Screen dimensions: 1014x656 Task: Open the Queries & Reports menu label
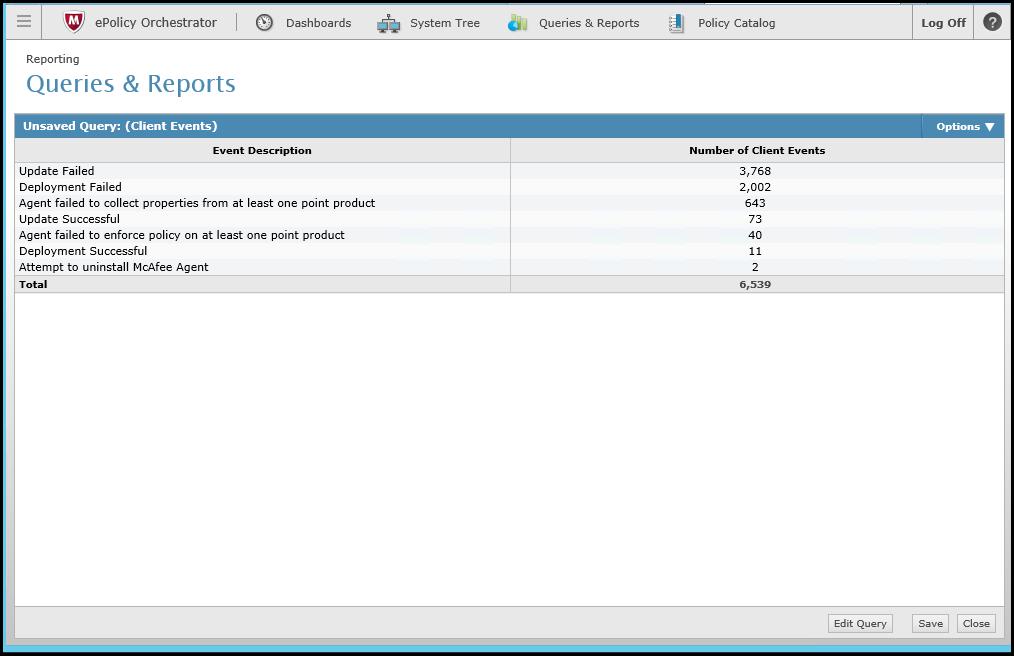[589, 23]
